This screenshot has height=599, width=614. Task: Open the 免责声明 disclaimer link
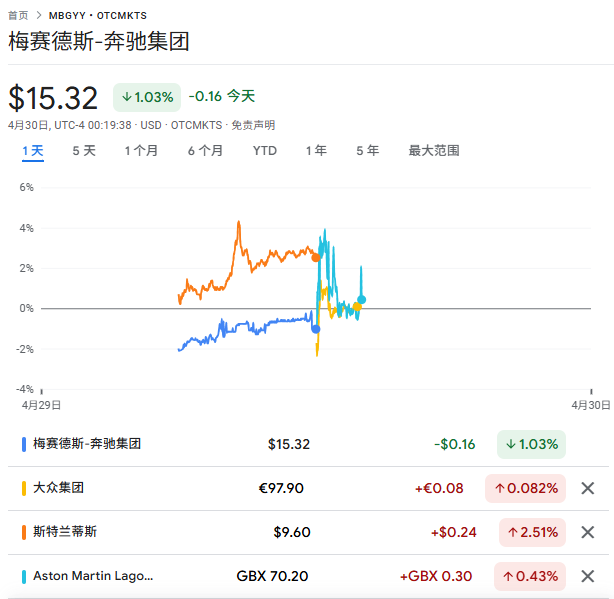click(253, 125)
